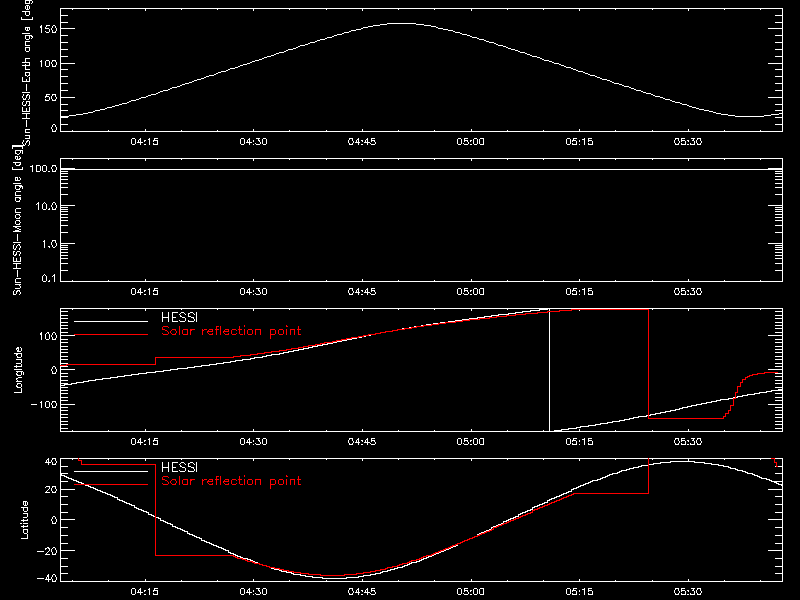Image resolution: width=800 pixels, height=600 pixels.
Task: Select the 150 tick label in Earth angle plot
Action: pyautogui.click(x=47, y=29)
